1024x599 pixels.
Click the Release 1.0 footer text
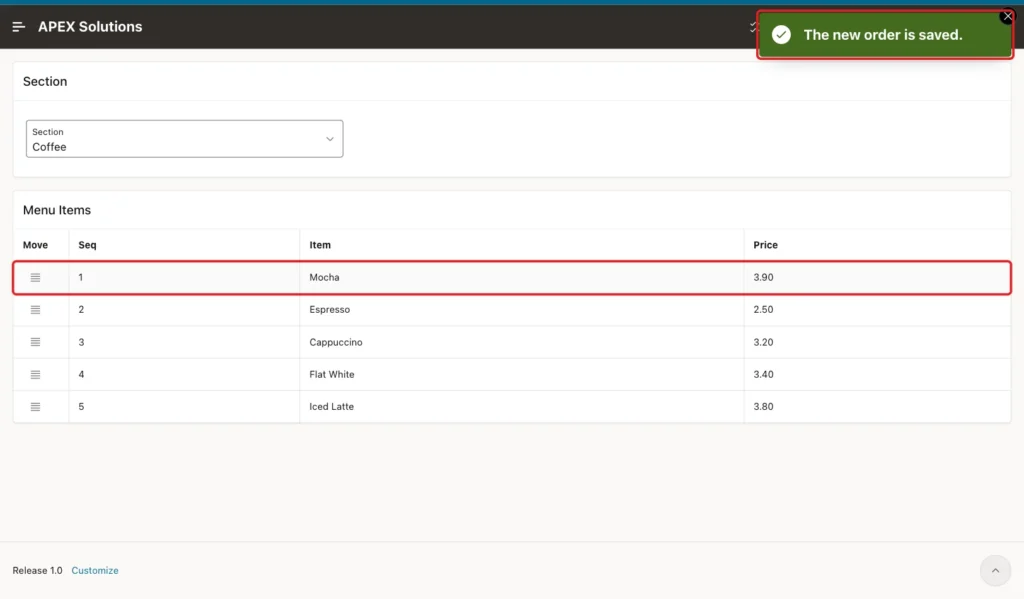pyautogui.click(x=37, y=570)
